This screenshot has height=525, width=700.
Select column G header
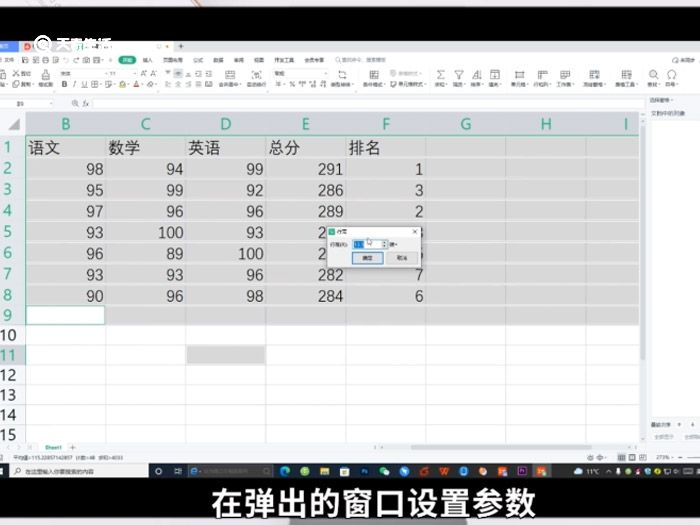tap(466, 124)
